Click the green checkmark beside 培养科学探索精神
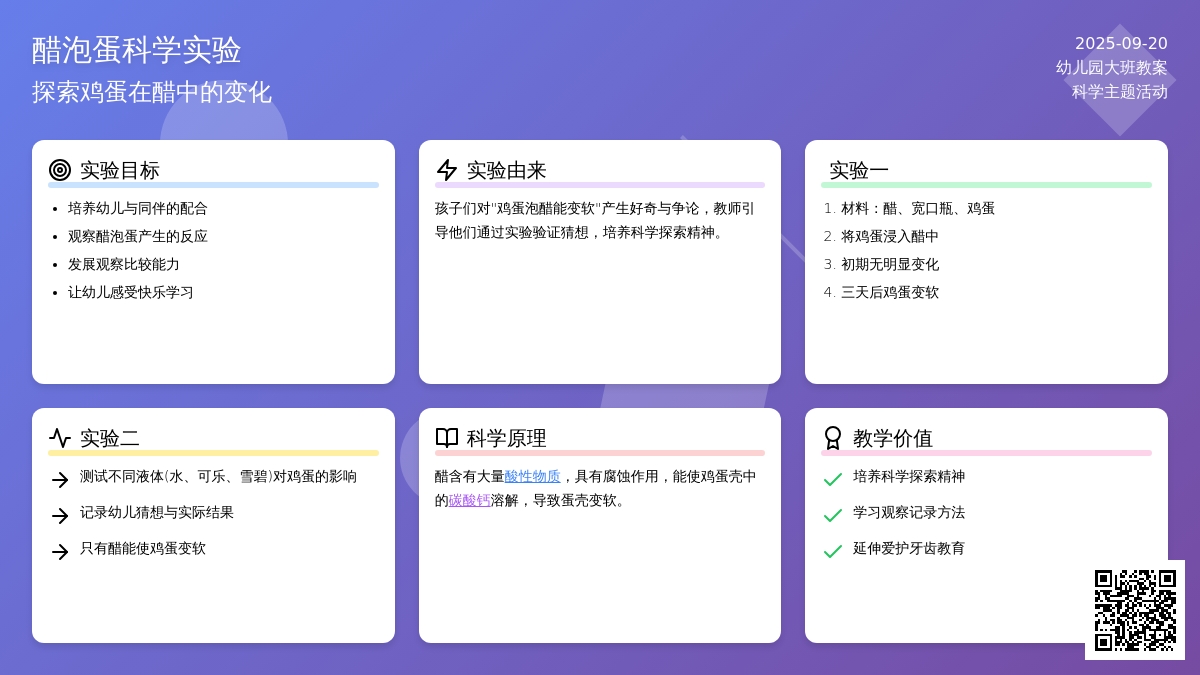This screenshot has height=675, width=1200. [832, 480]
